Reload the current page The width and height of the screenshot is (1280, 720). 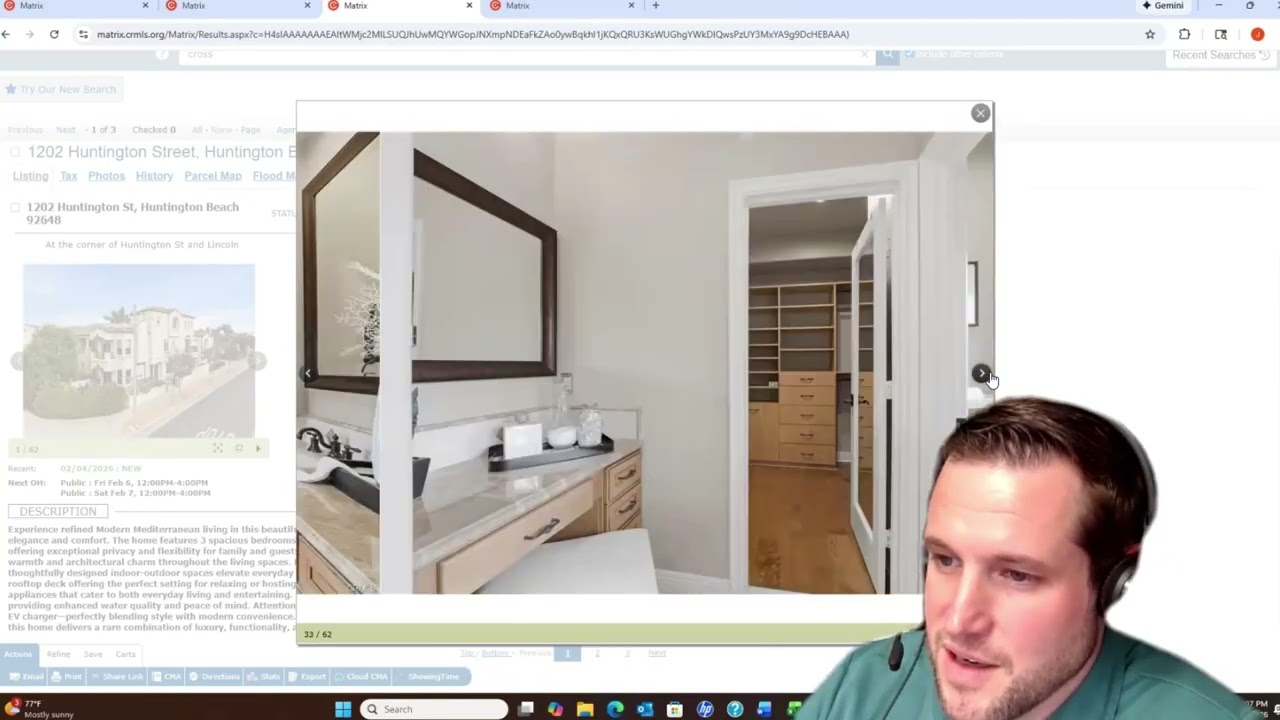pos(54,34)
